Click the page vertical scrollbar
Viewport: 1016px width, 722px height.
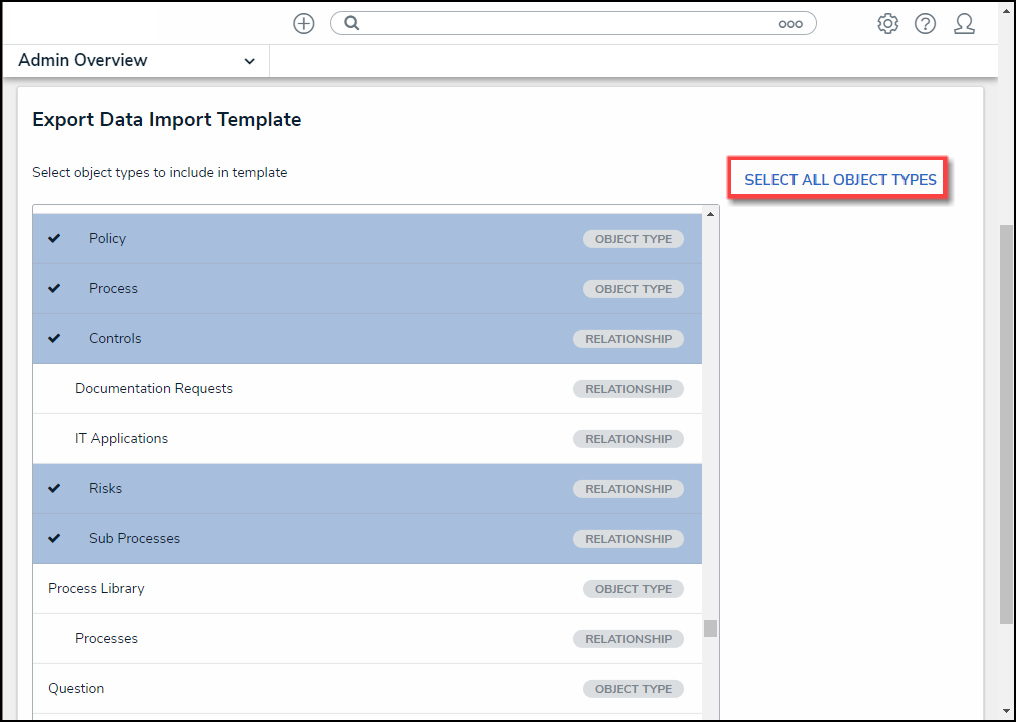coord(1006,425)
